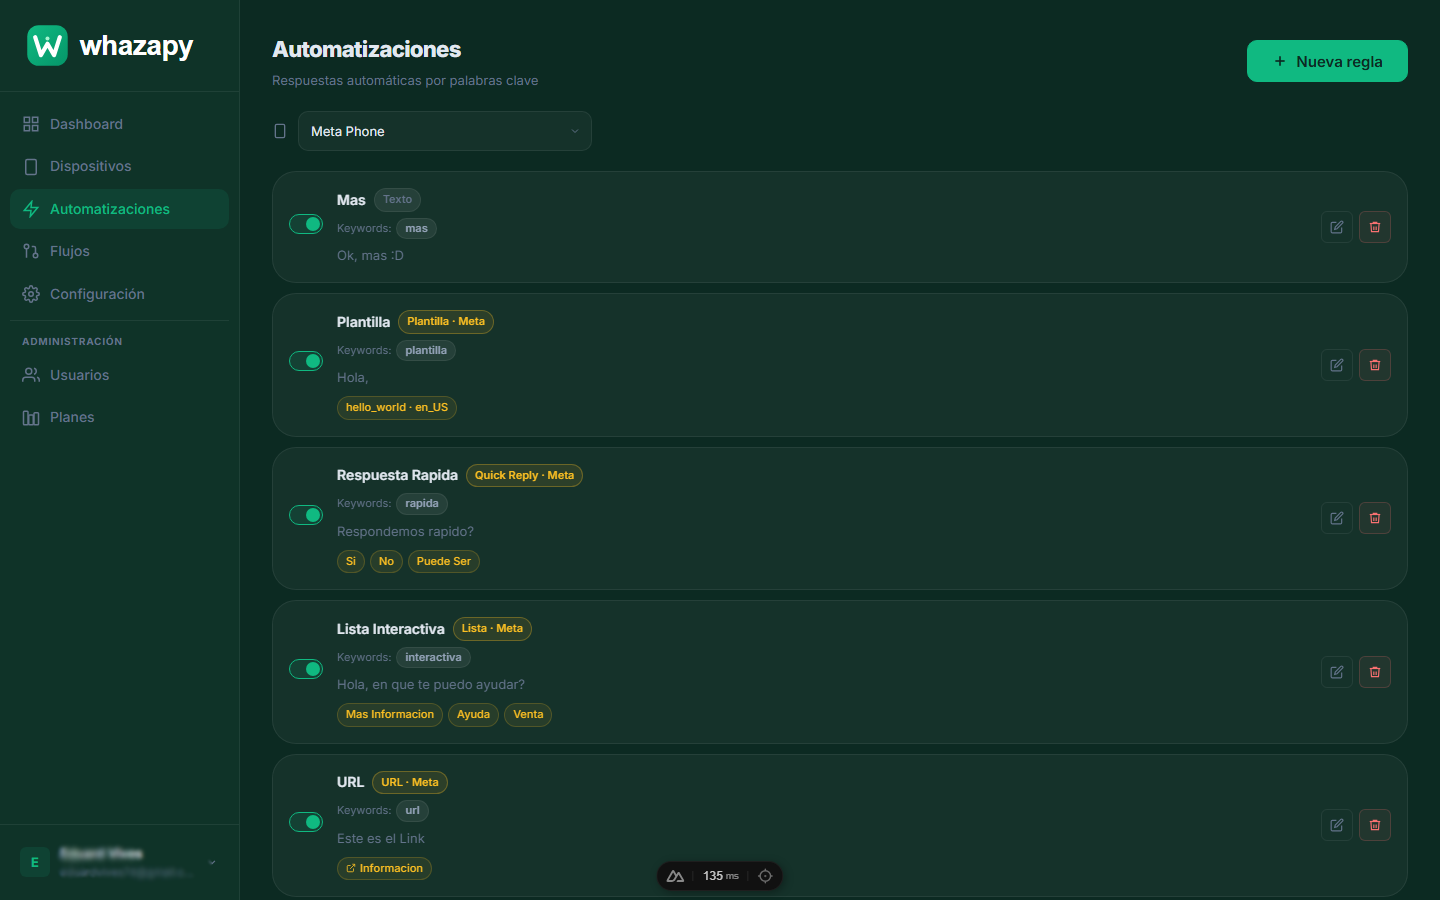Expand the user account menu chevron
This screenshot has height=900, width=1440.
pyautogui.click(x=212, y=862)
